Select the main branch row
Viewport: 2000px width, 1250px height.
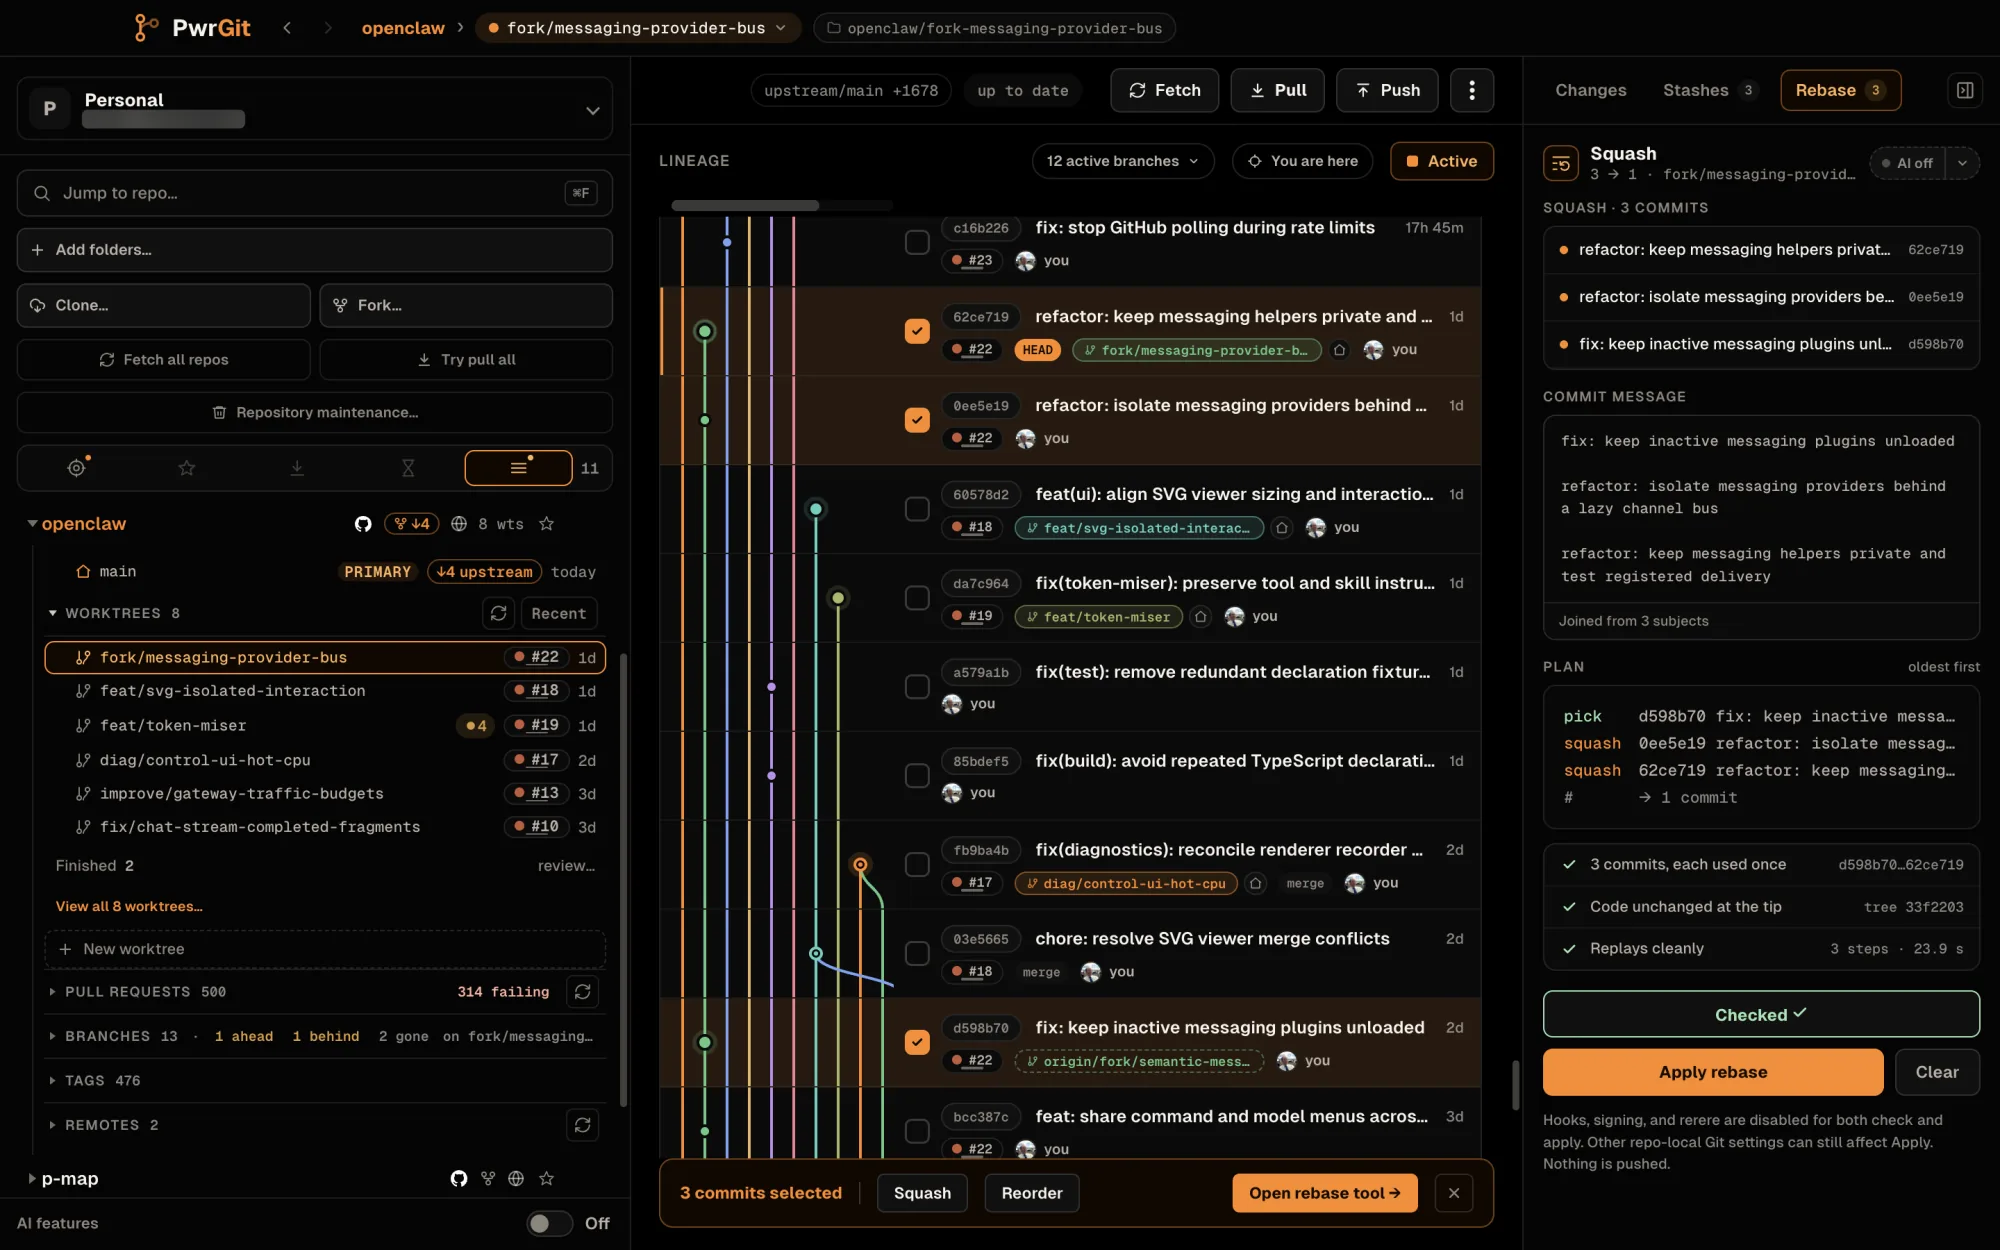pos(325,572)
